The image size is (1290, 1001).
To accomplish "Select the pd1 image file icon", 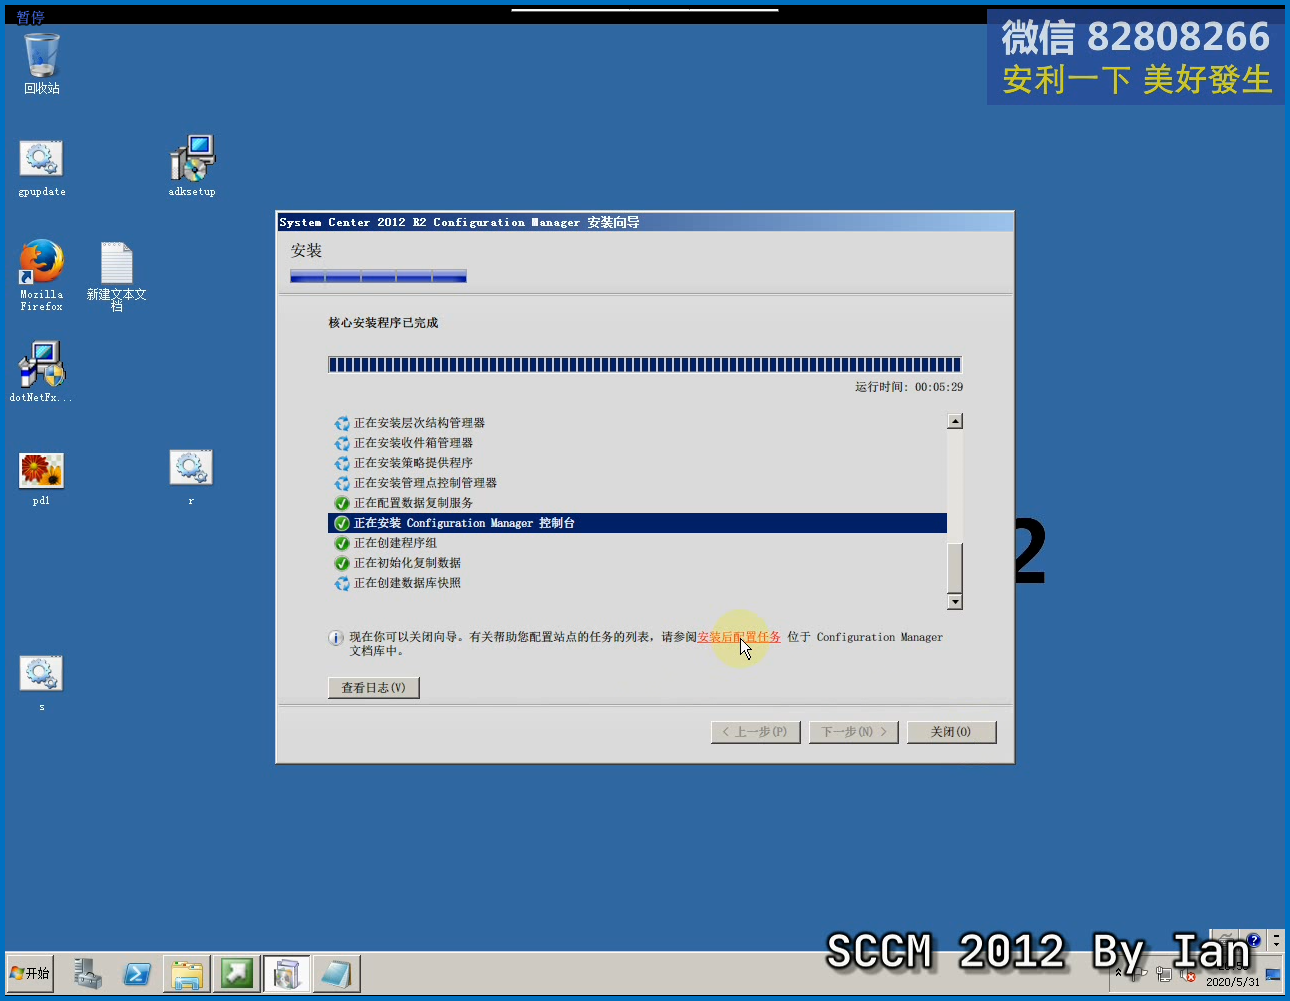I will click(x=42, y=478).
